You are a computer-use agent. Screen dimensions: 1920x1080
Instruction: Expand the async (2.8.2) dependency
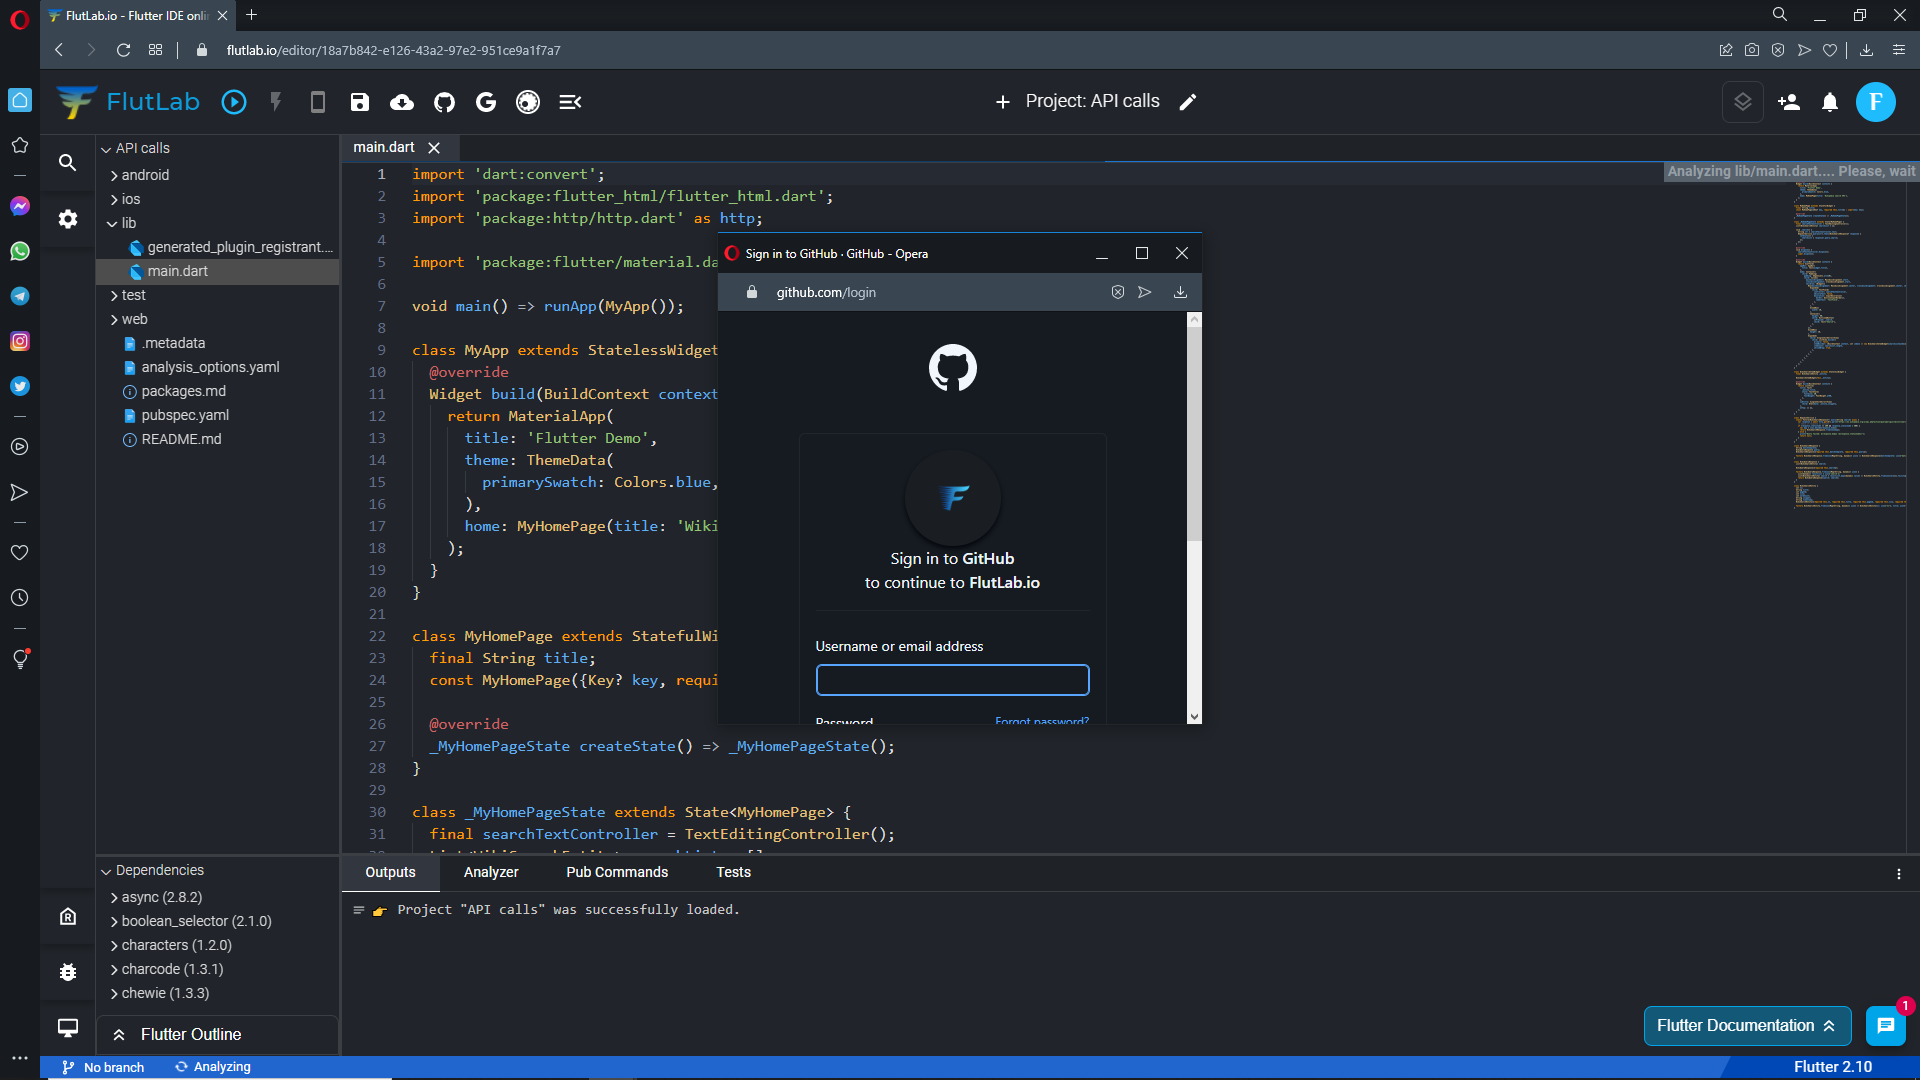pos(114,897)
